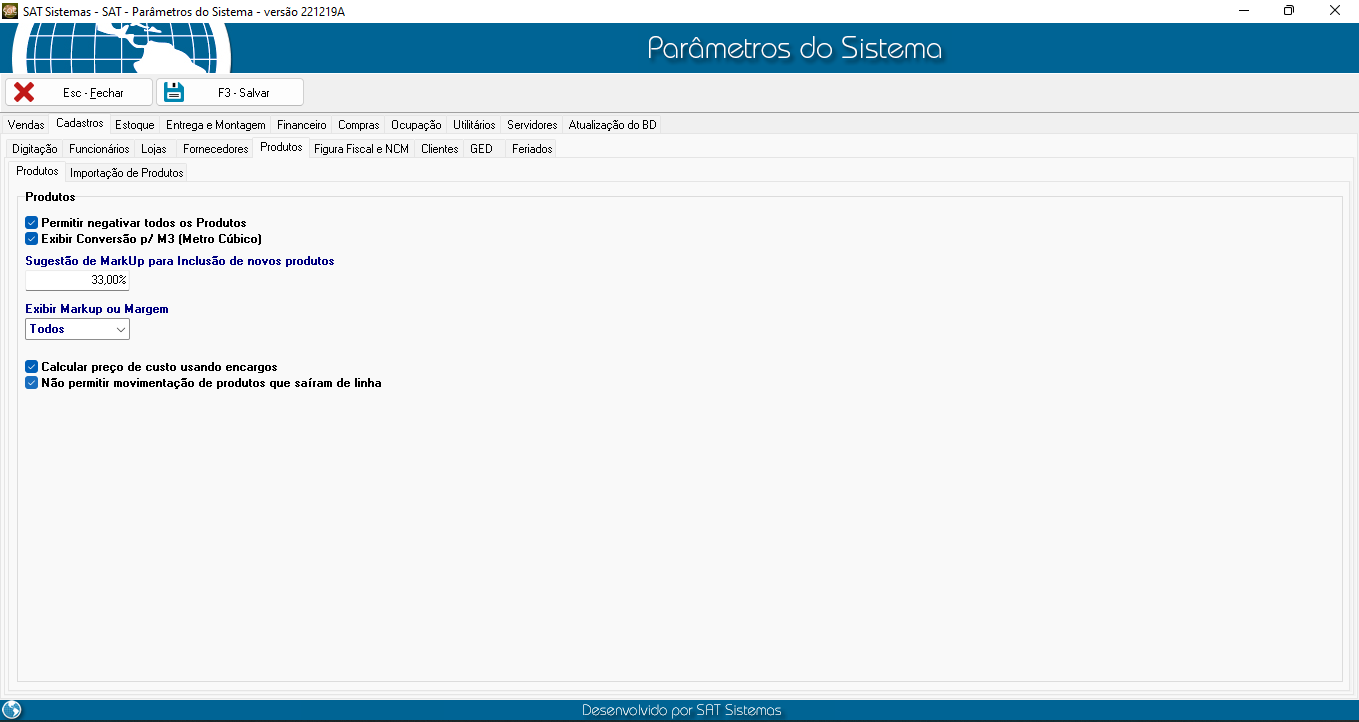This screenshot has width=1359, height=722.
Task: Open the Fornecedores tab
Action: [x=215, y=149]
